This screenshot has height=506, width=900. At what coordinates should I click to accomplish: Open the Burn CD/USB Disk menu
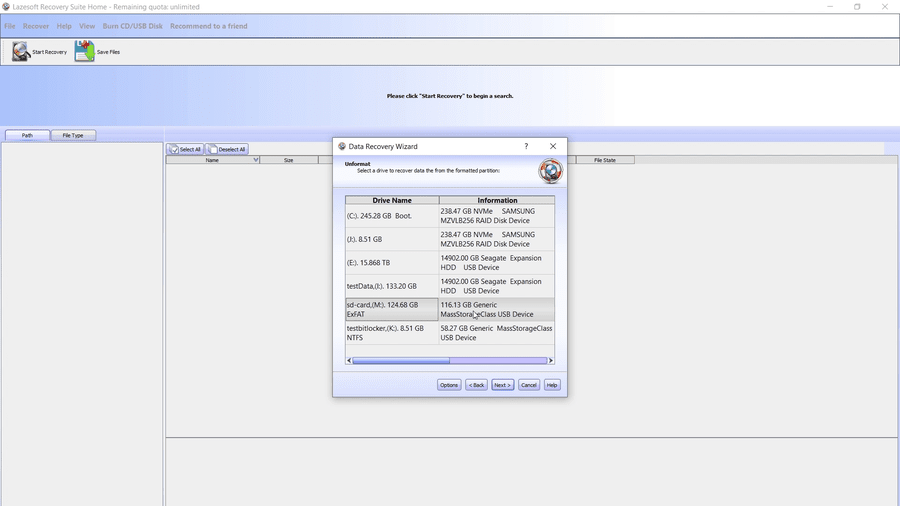coord(132,26)
